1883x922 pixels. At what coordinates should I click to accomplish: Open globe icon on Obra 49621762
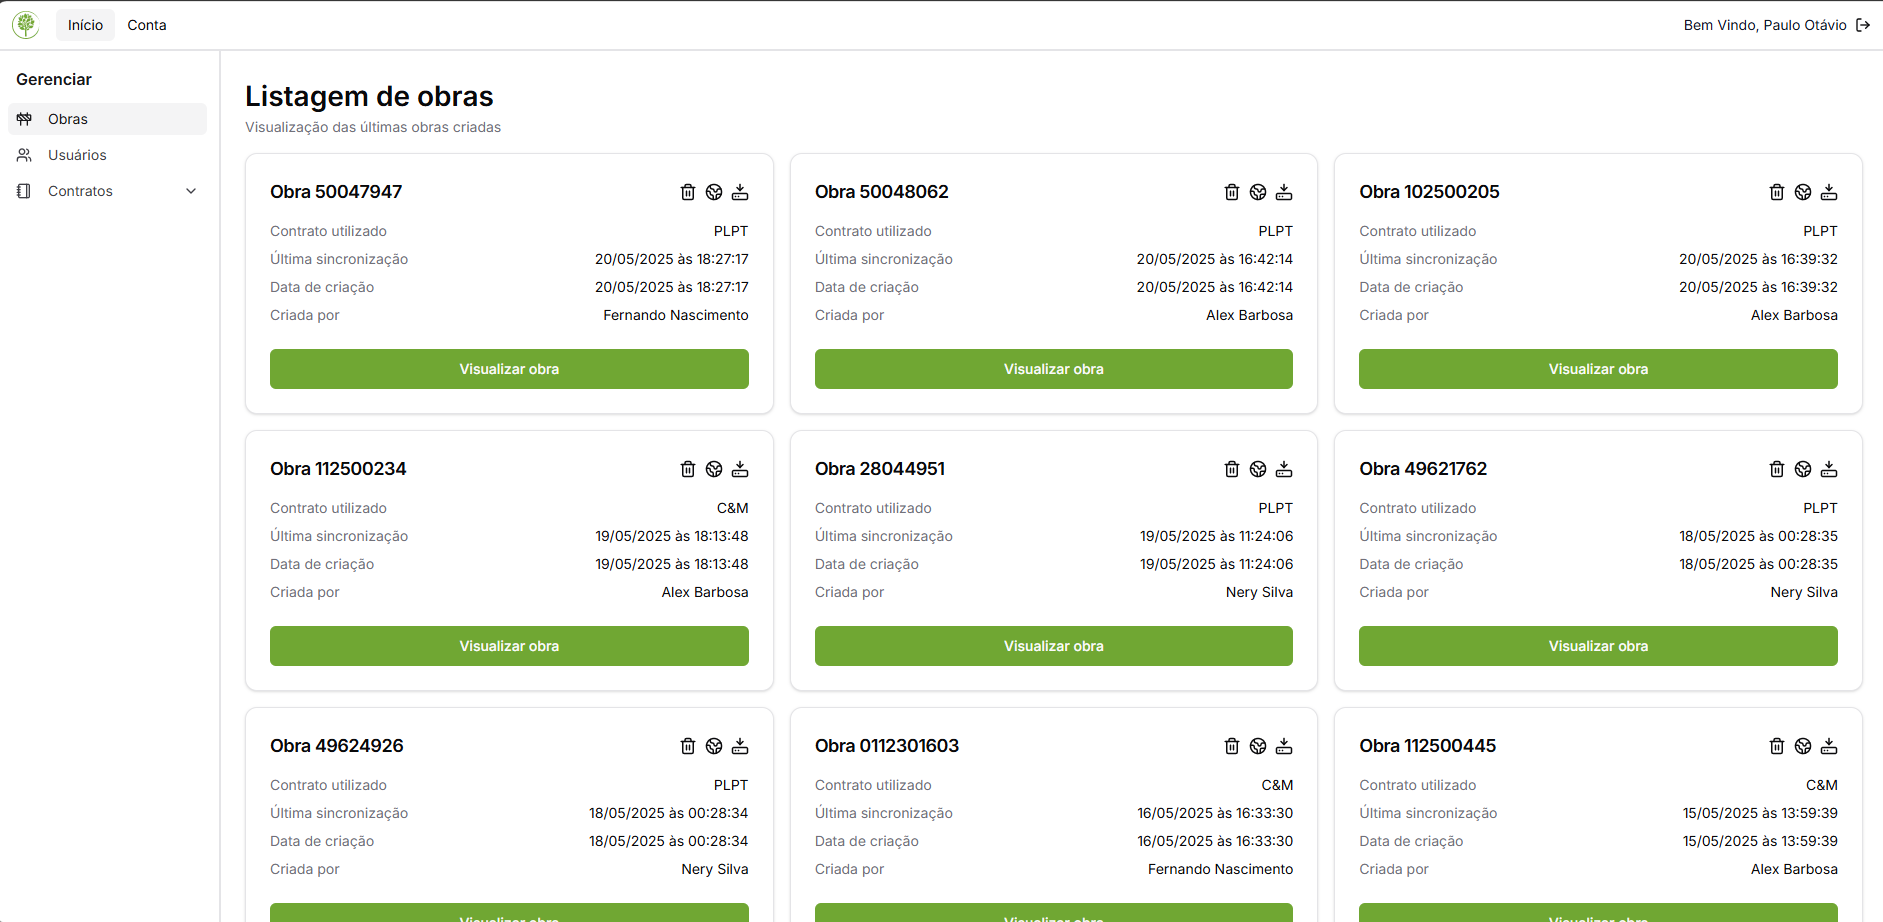pyautogui.click(x=1802, y=469)
